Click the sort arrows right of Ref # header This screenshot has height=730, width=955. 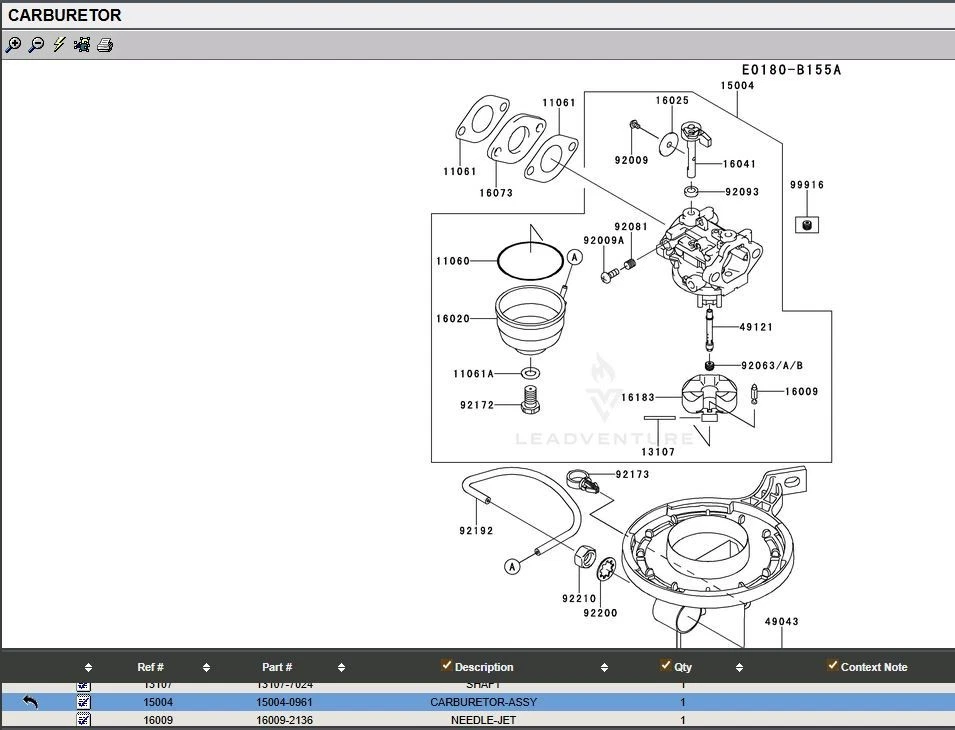point(206,668)
